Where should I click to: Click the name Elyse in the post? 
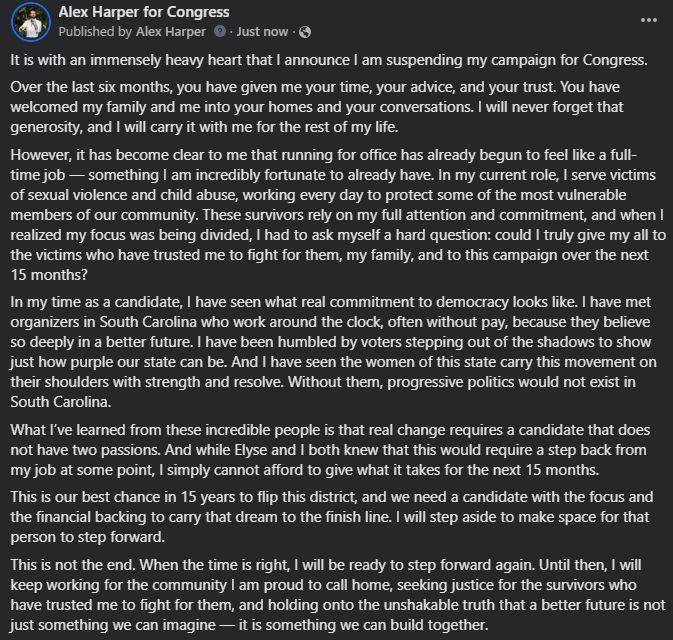pyautogui.click(x=251, y=450)
